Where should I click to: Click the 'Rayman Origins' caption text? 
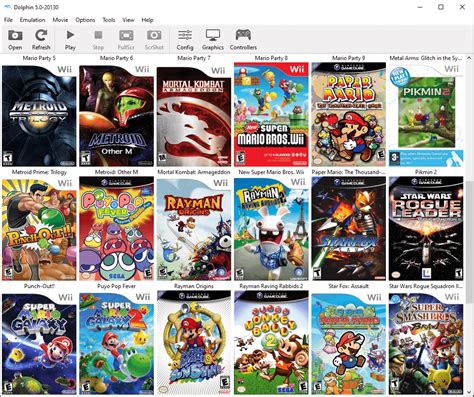[x=194, y=286]
